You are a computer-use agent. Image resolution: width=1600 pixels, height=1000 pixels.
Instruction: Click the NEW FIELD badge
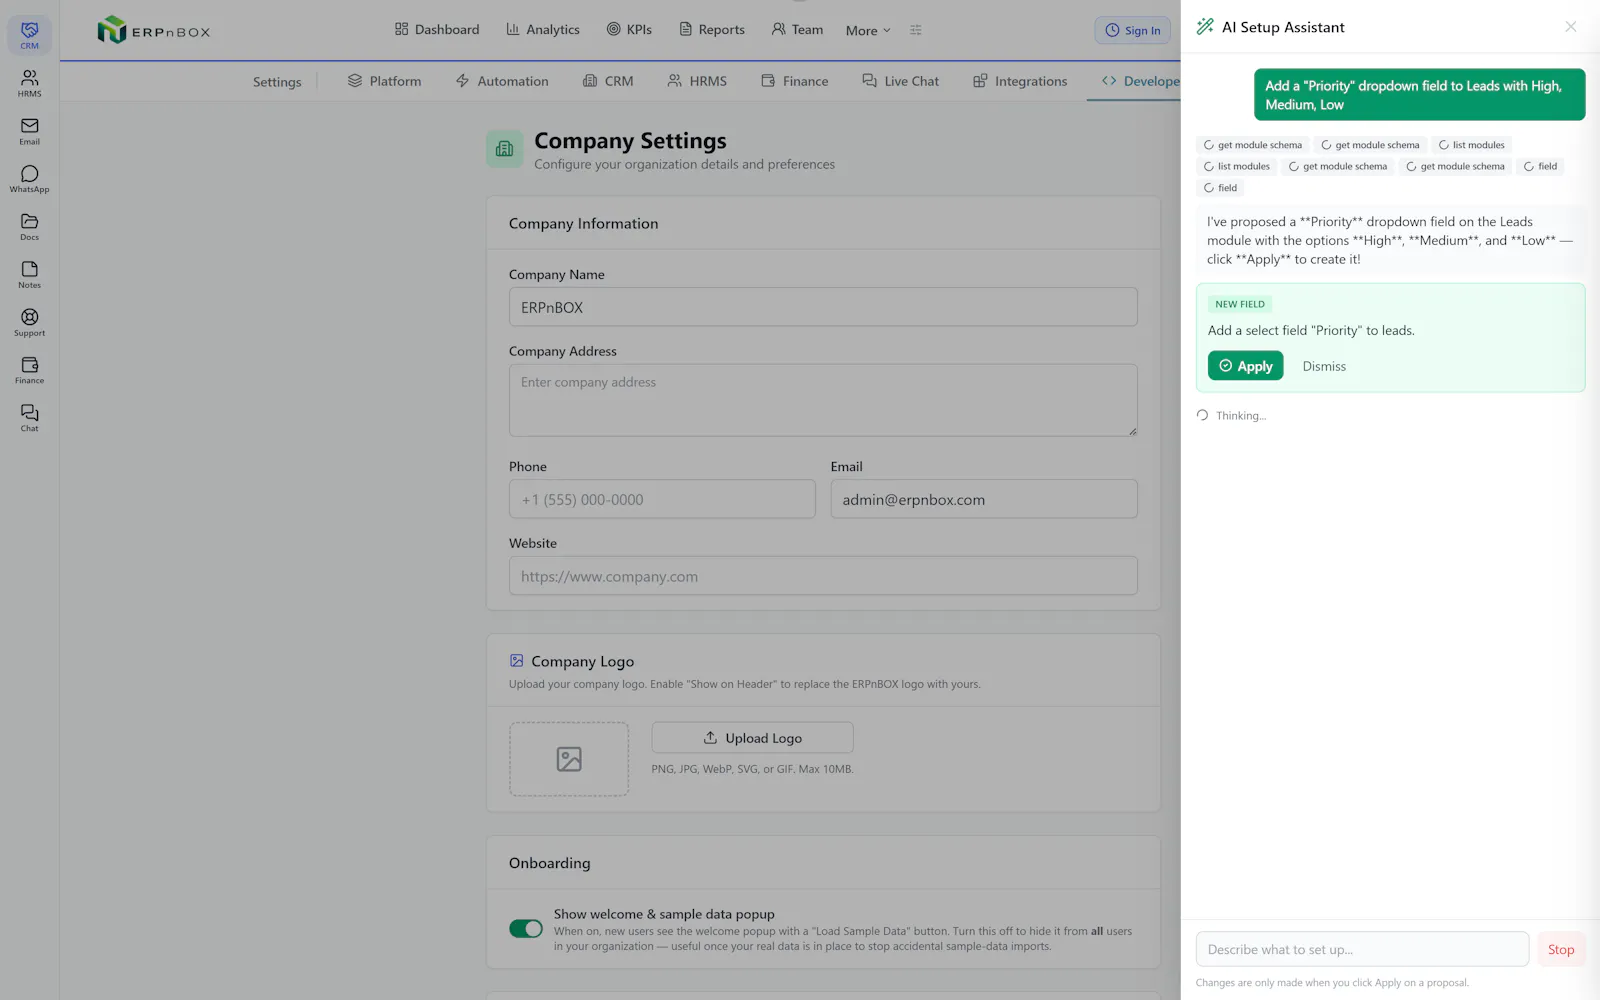point(1240,304)
